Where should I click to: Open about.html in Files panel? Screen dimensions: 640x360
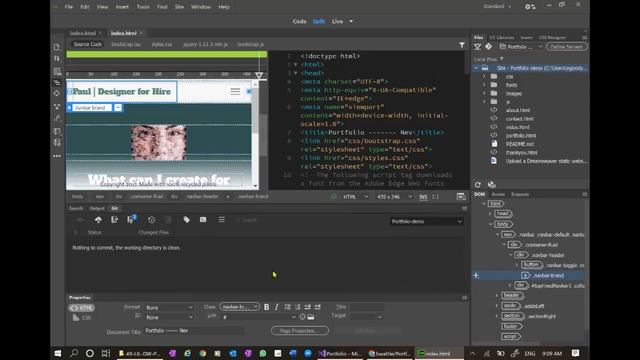[x=518, y=110]
